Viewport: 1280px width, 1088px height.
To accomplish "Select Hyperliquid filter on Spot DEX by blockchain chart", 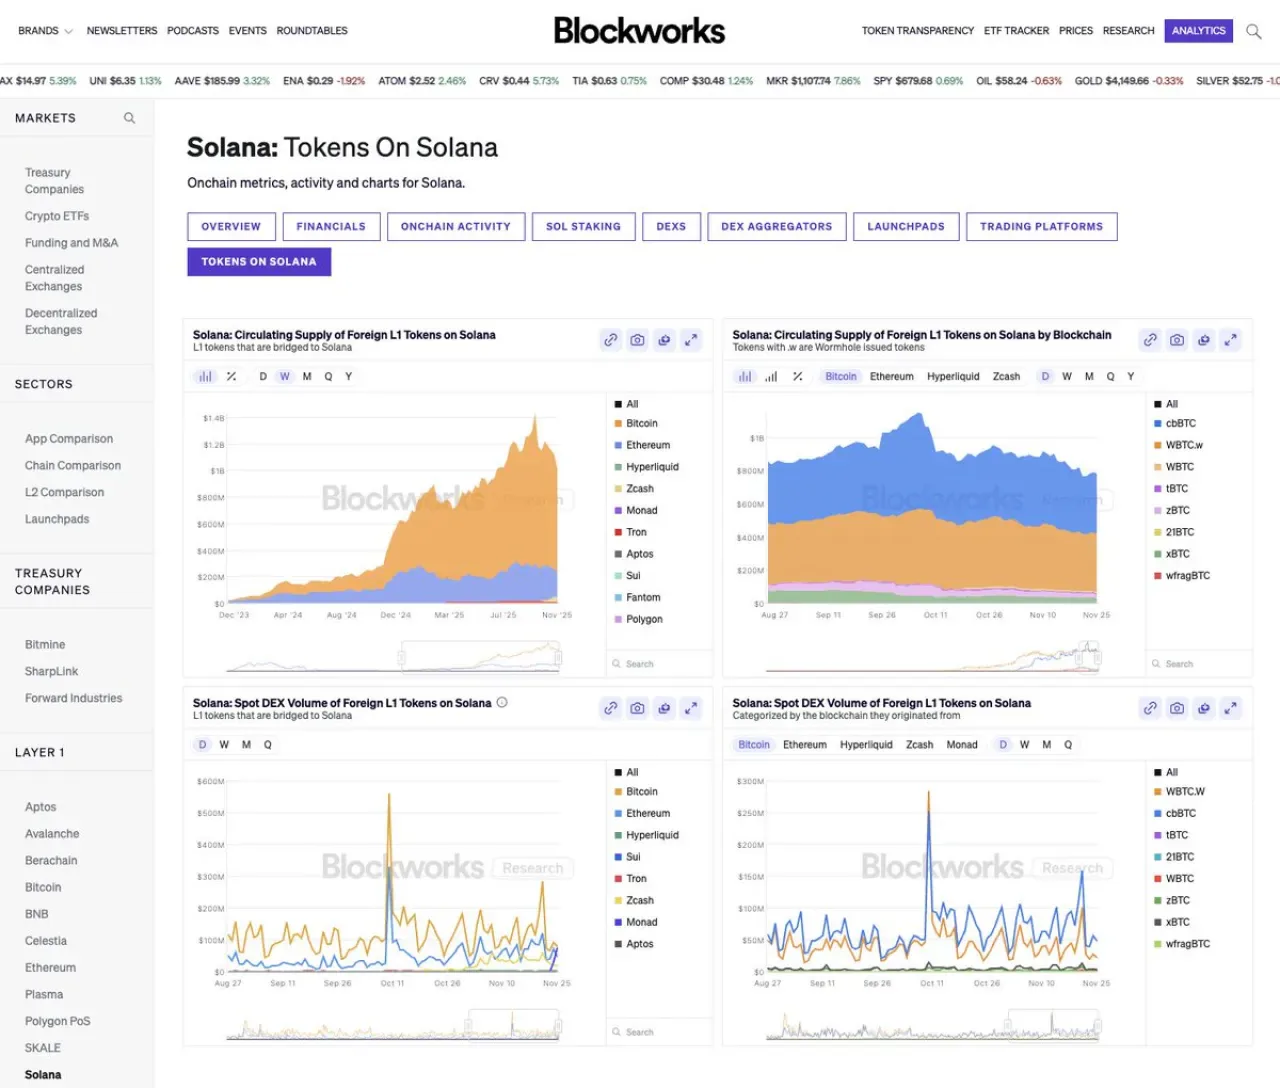I will tap(866, 745).
